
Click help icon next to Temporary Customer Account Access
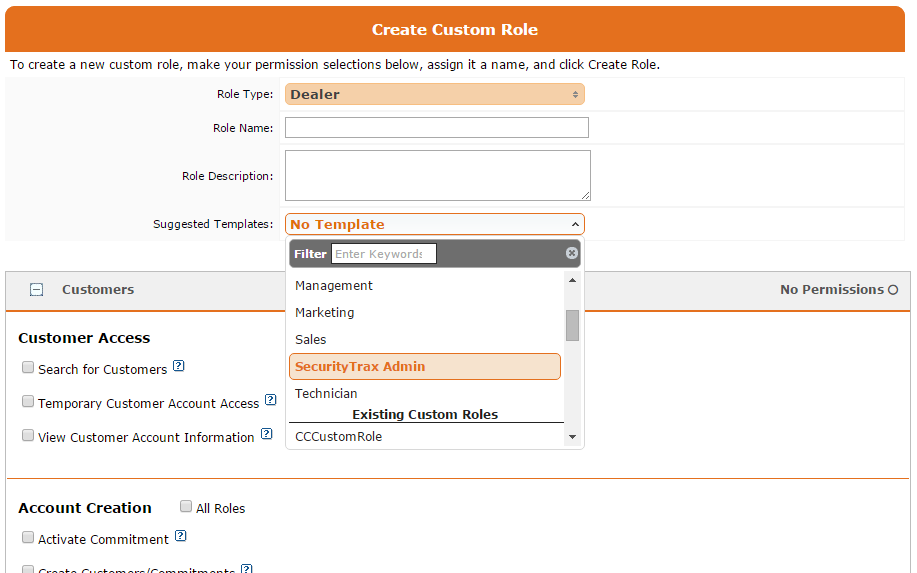pos(270,401)
